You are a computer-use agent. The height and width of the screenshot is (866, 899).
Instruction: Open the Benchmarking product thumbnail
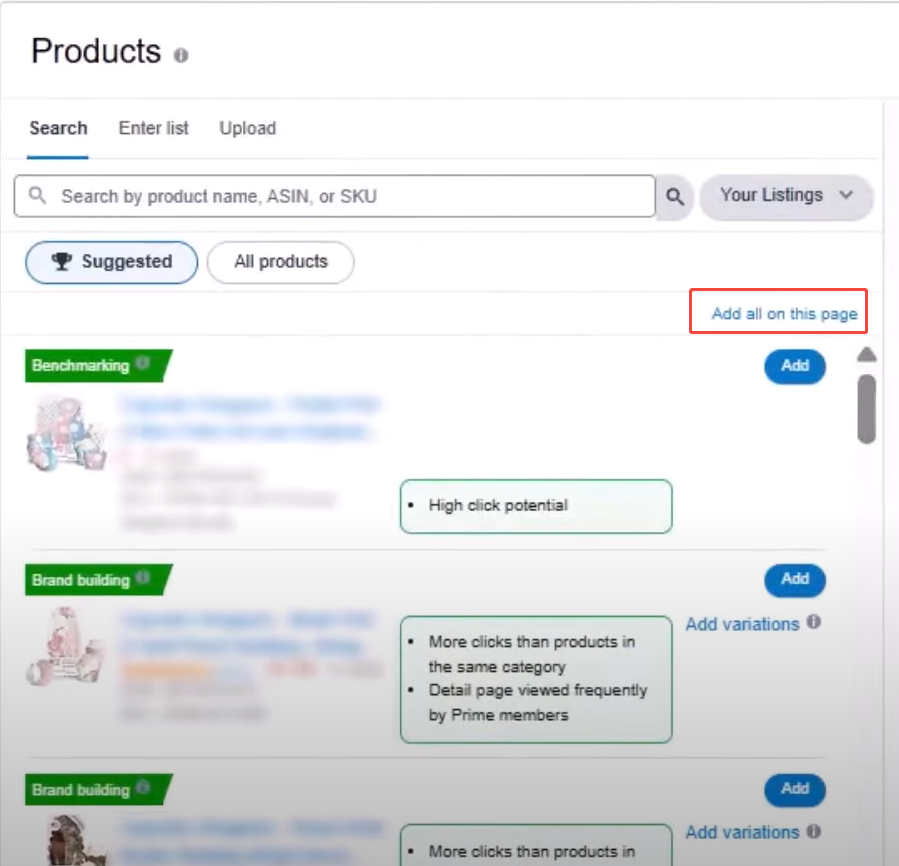[66, 434]
